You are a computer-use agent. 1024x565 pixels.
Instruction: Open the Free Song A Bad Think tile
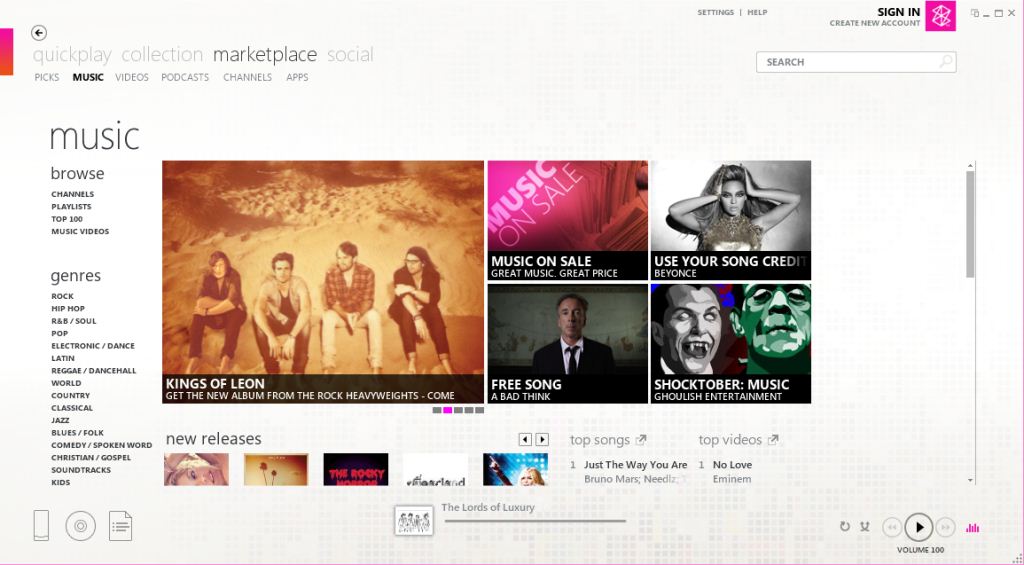568,344
